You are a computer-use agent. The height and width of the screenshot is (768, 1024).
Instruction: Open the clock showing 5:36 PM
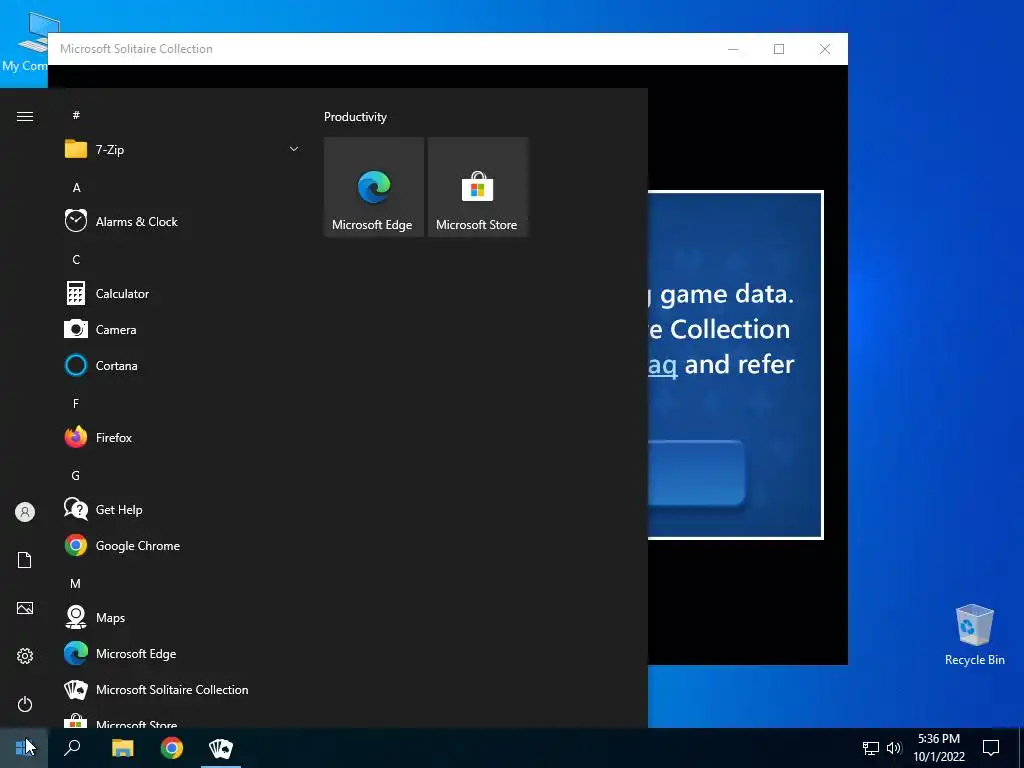938,748
